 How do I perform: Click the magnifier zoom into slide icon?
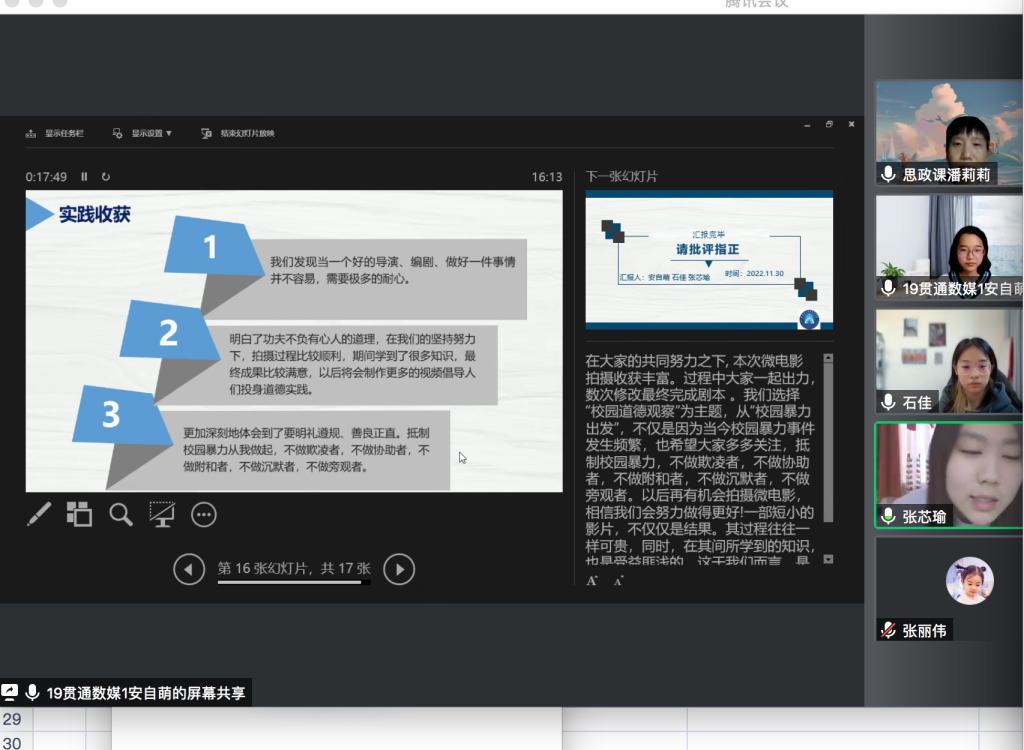(x=121, y=514)
